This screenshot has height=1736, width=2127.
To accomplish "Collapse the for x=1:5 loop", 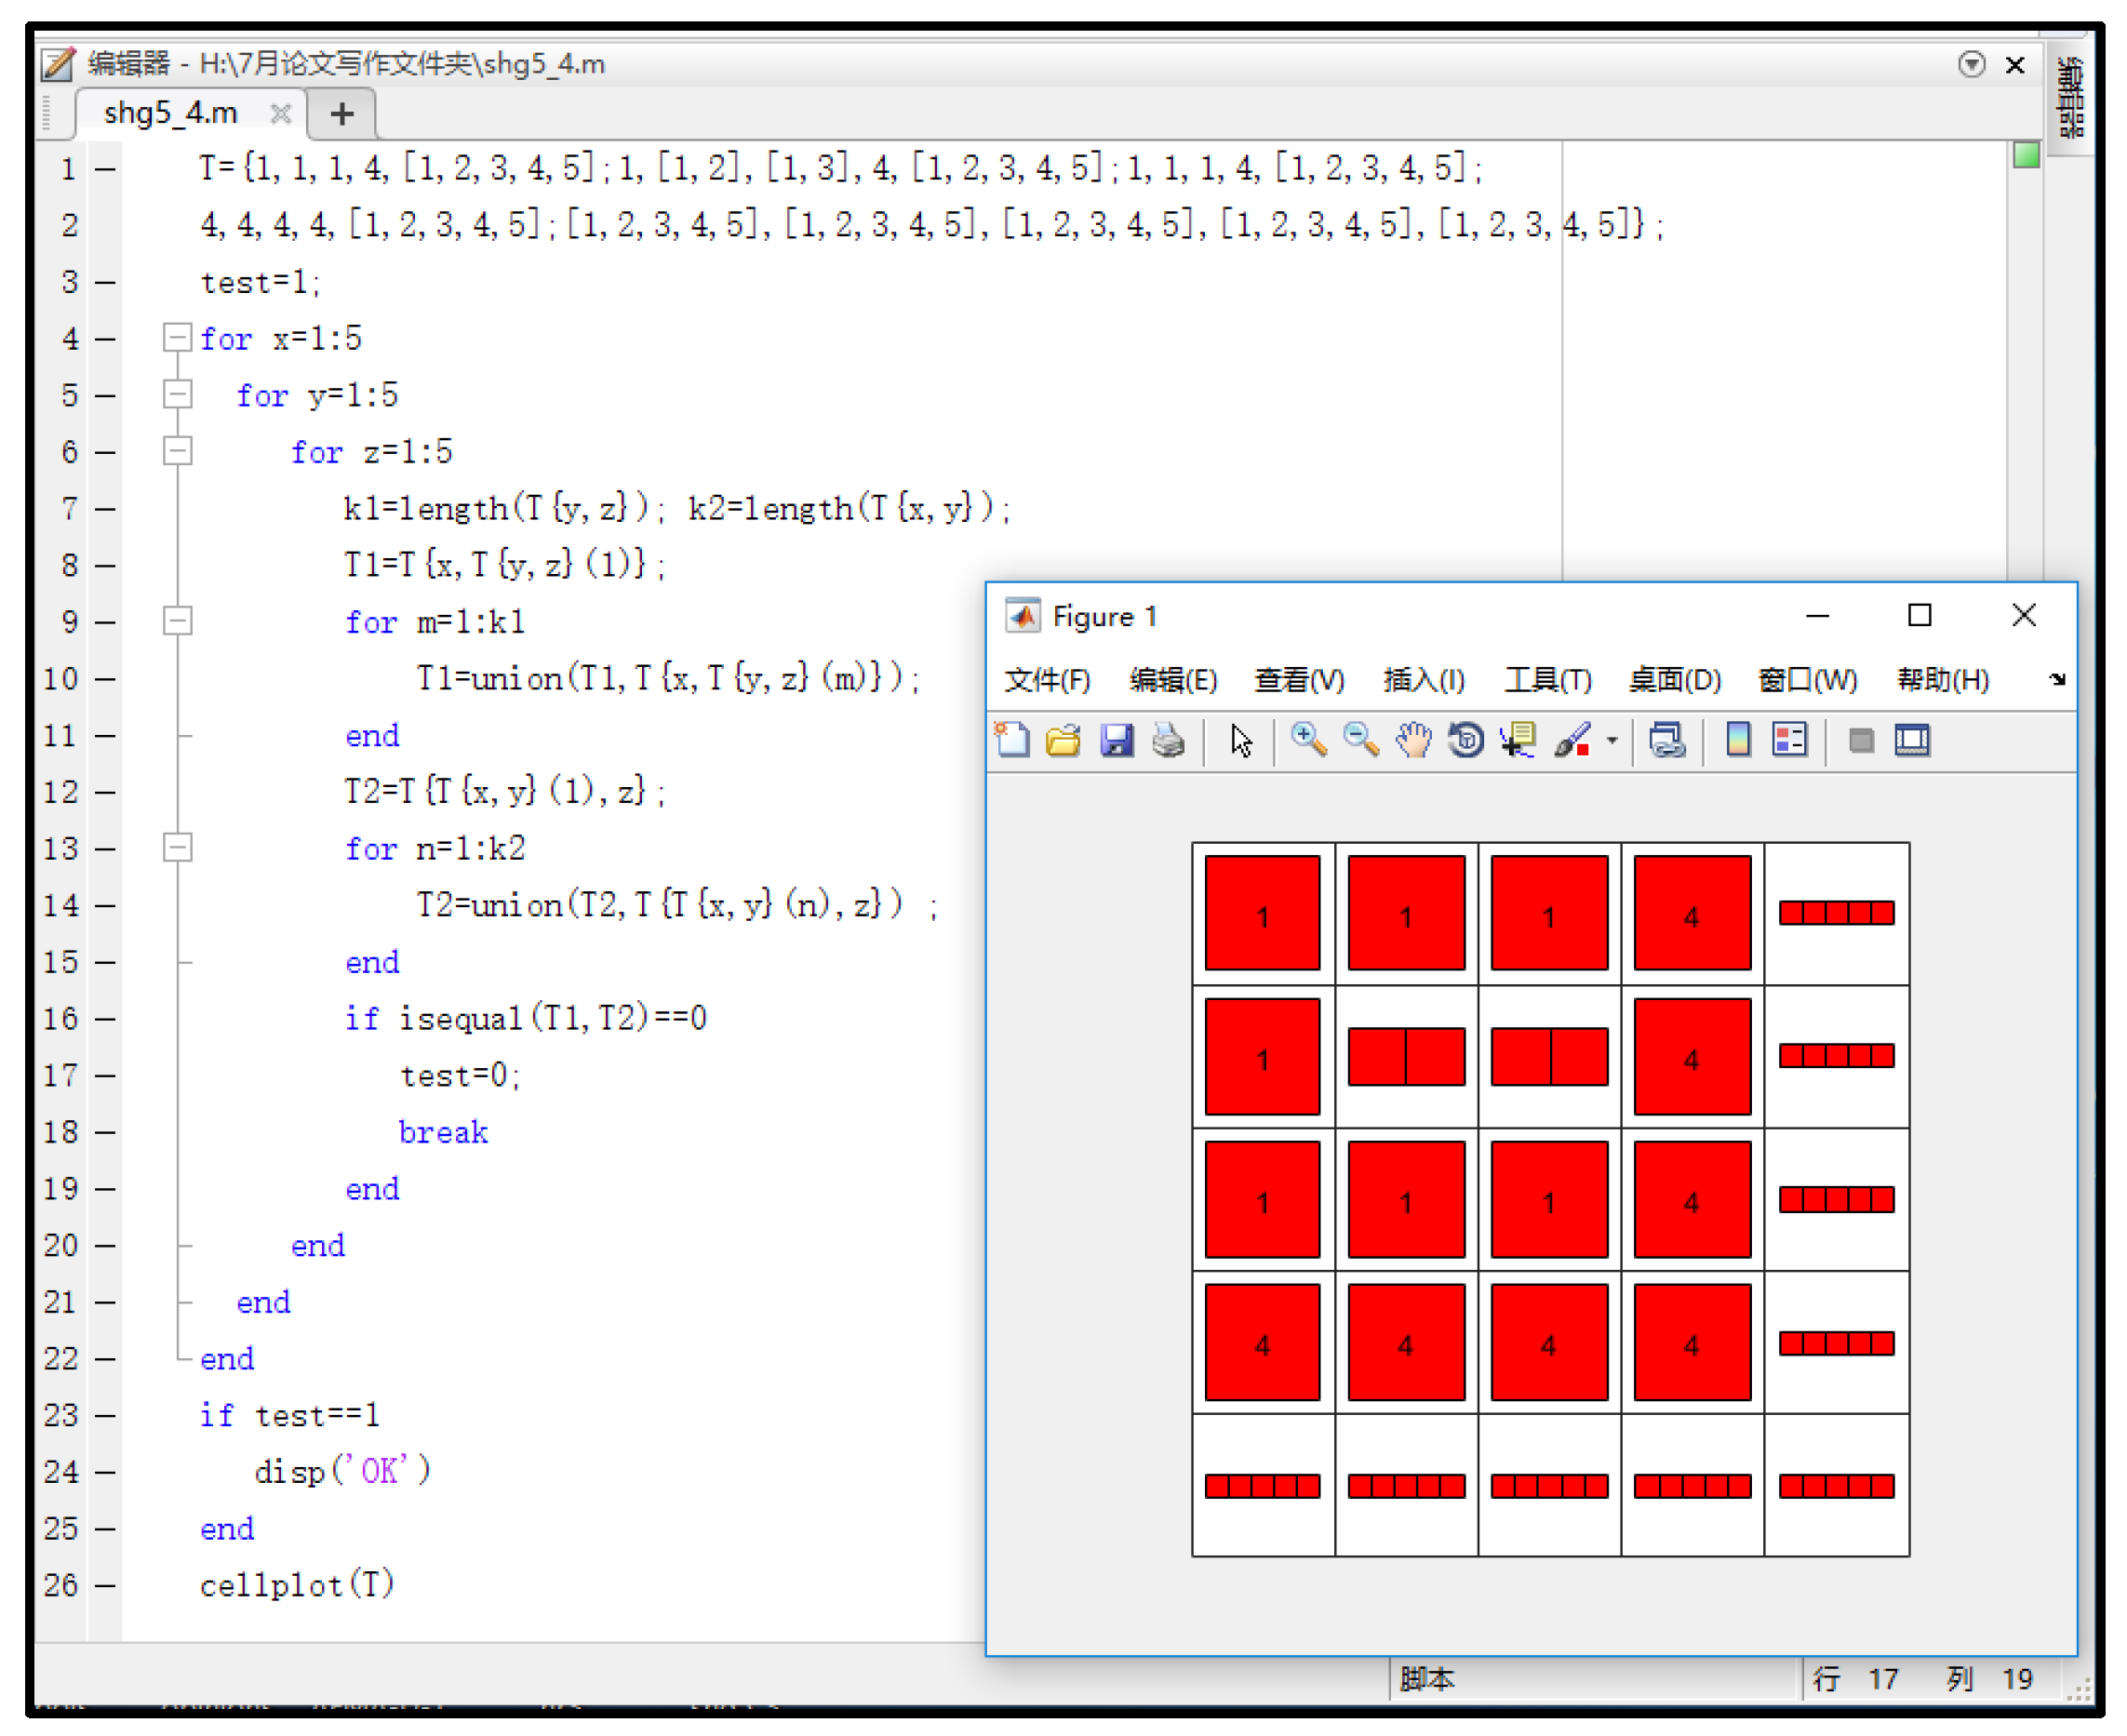I will [x=177, y=338].
